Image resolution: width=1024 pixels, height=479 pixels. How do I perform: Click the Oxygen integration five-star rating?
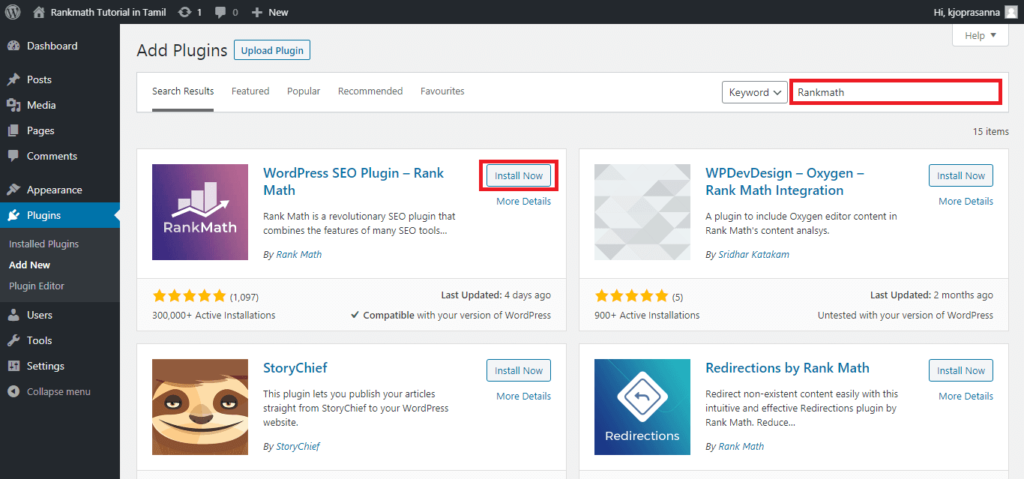pos(632,296)
